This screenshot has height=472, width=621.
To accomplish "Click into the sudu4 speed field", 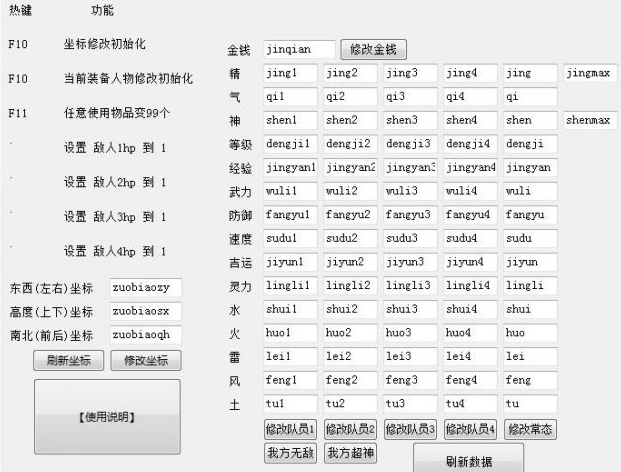I will tap(470, 239).
